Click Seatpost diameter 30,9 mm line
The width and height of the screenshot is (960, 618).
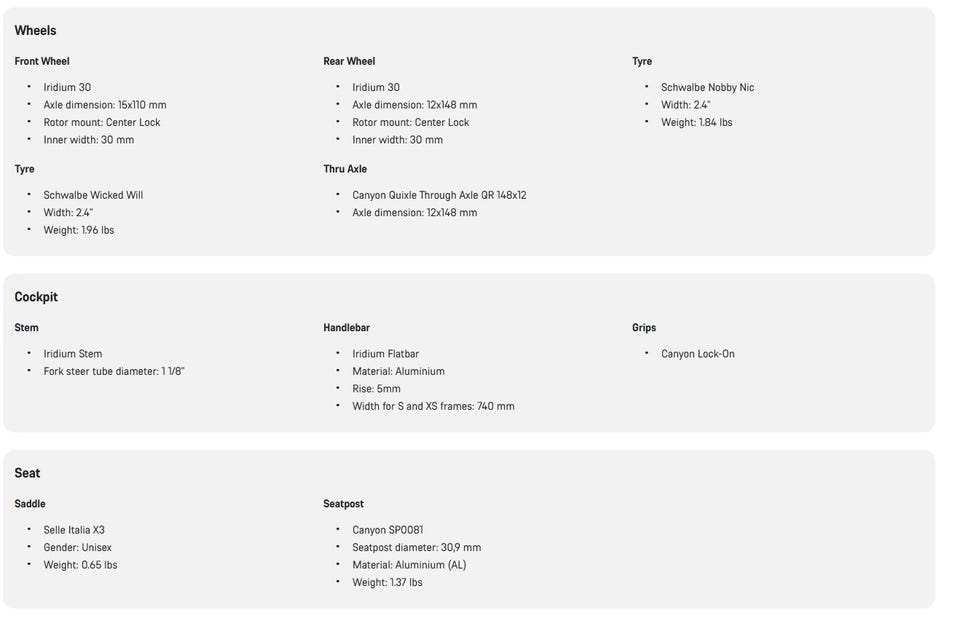tap(416, 548)
